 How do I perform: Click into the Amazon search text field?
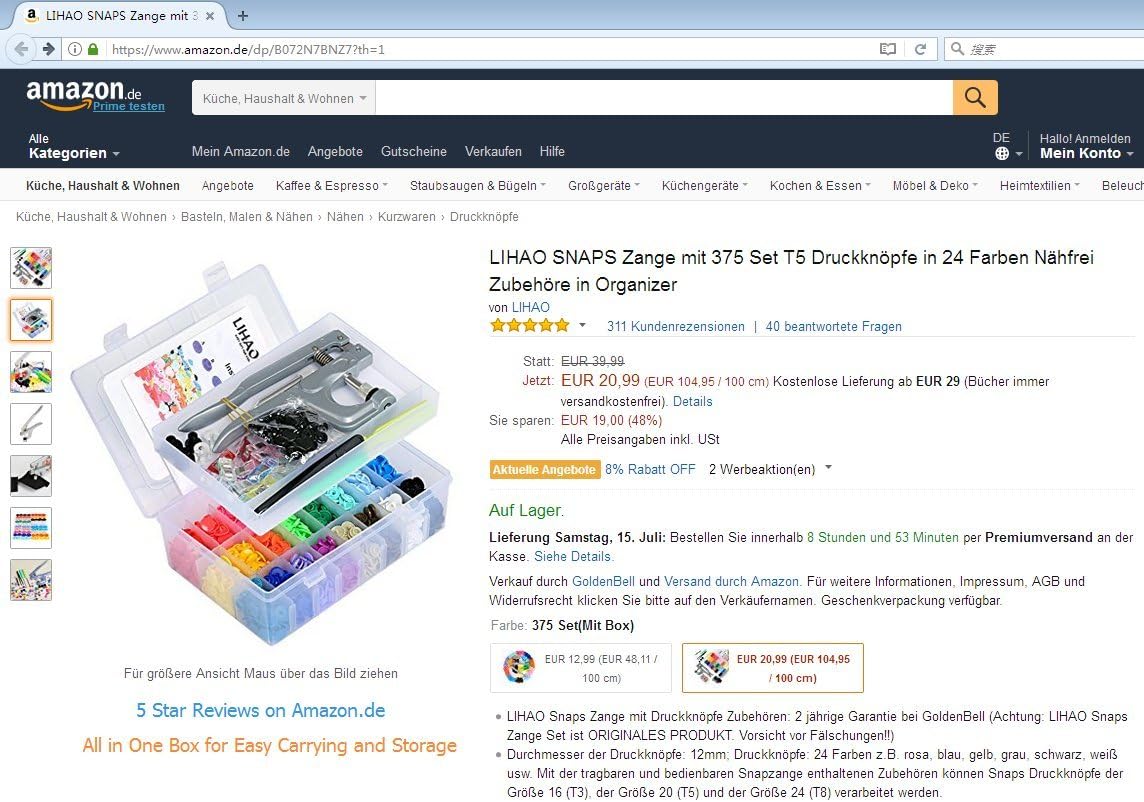[x=664, y=98]
